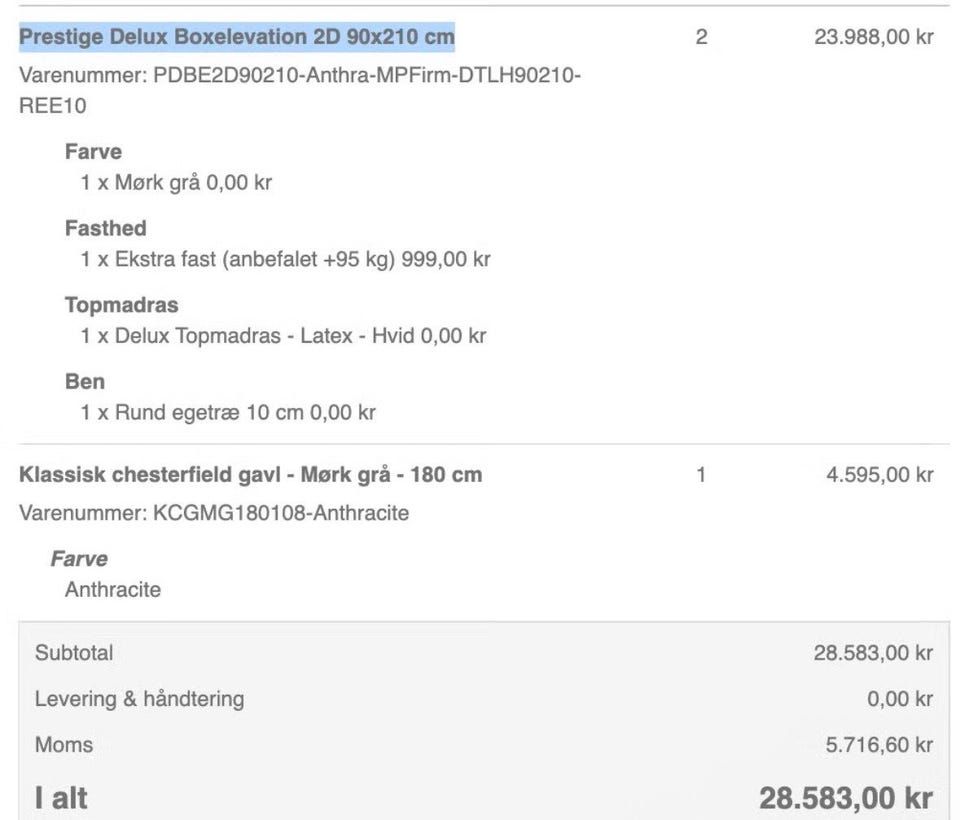This screenshot has height=820, width=960.
Task: Click the italic Farve heading
Action: pos(79,559)
